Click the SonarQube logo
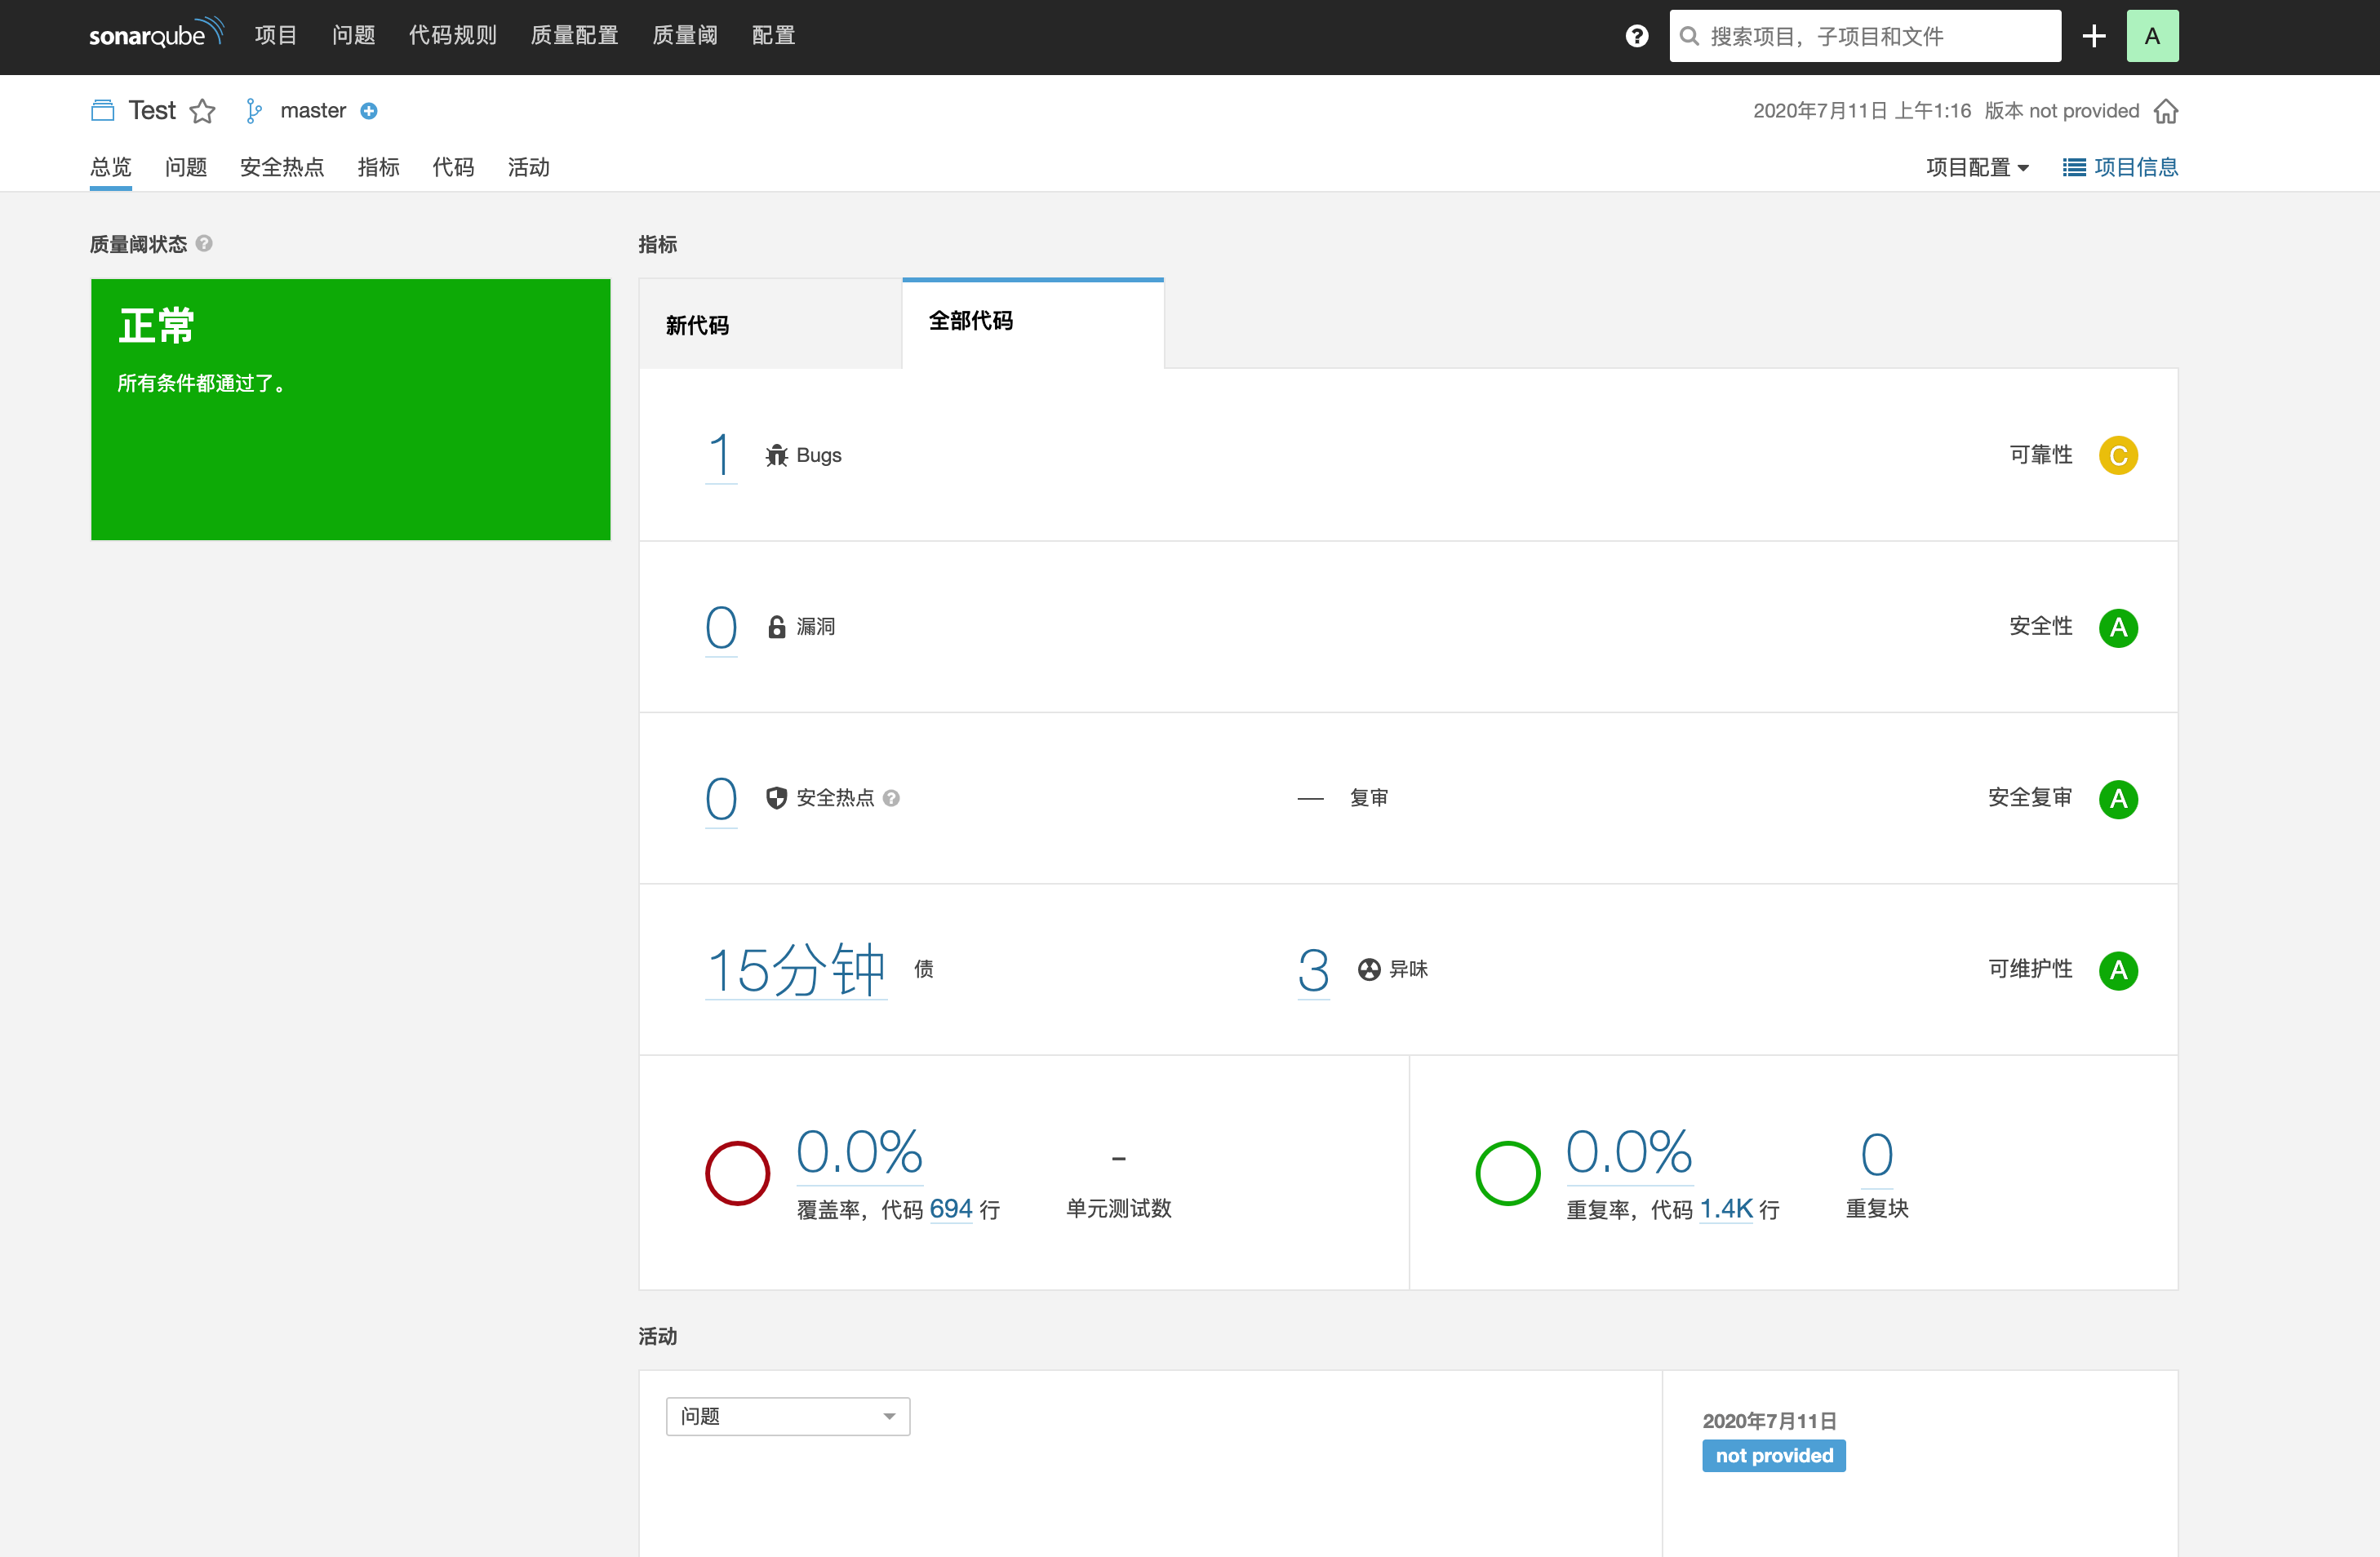The width and height of the screenshot is (2380, 1557). (155, 34)
